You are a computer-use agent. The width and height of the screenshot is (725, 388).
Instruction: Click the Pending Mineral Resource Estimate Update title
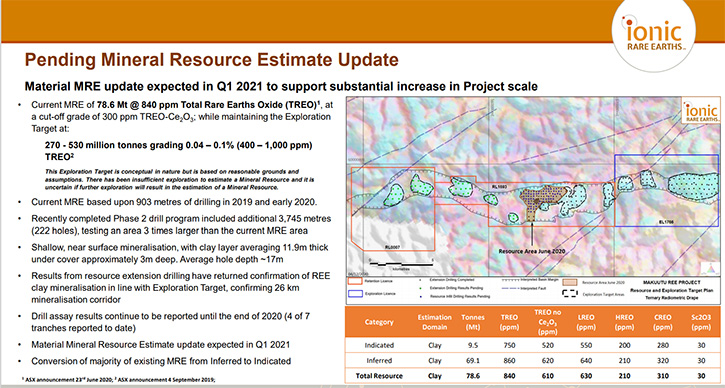(x=211, y=60)
